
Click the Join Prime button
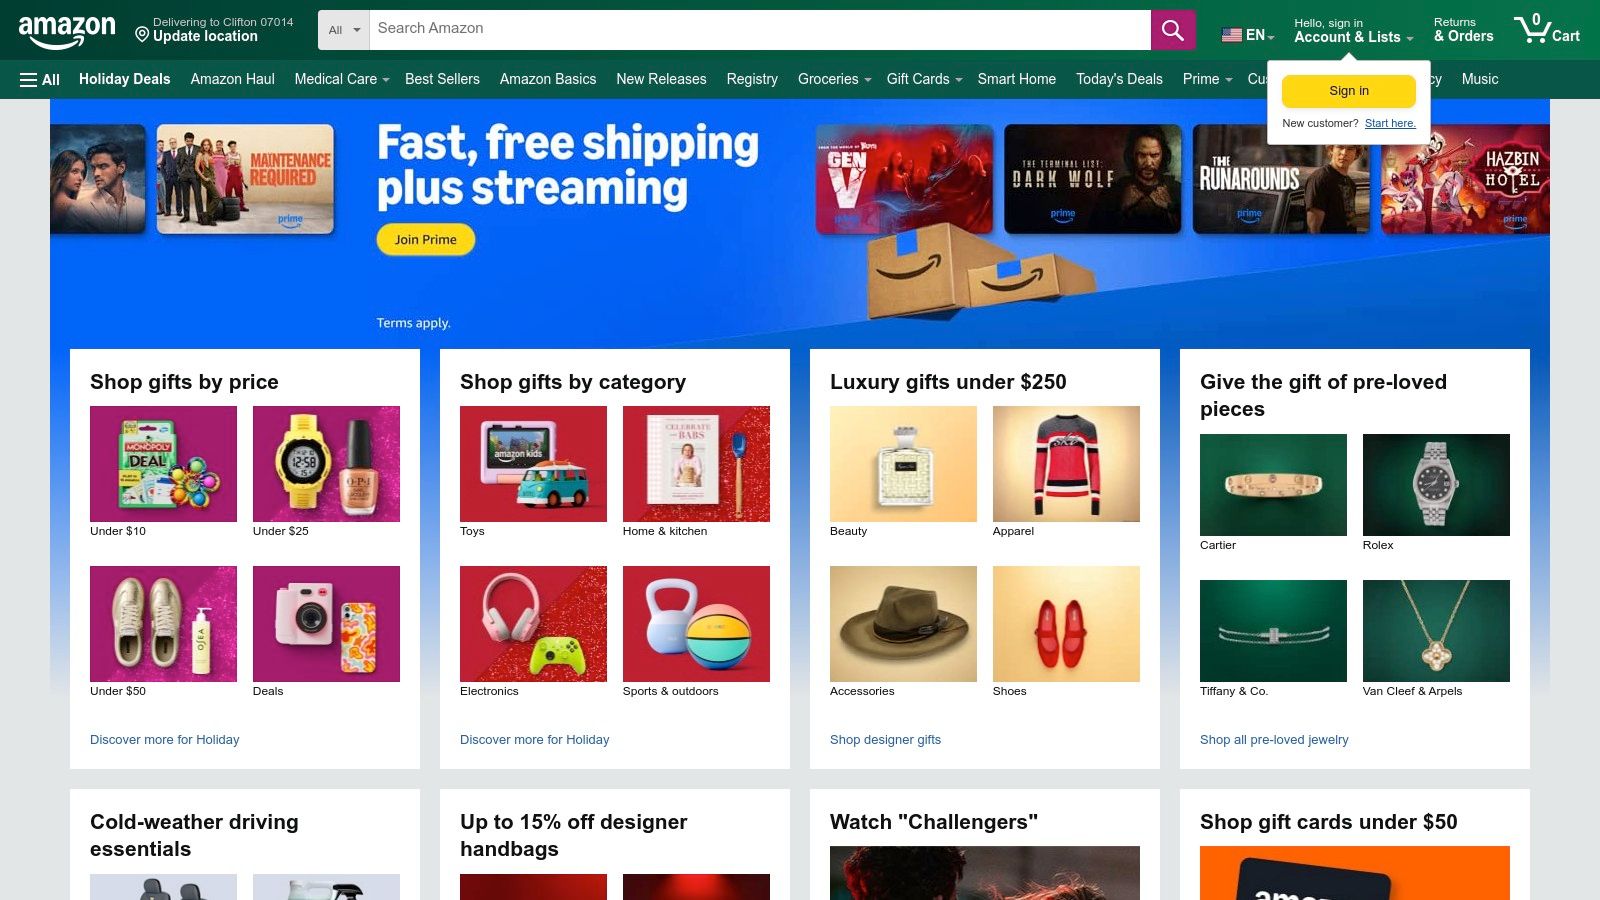[426, 240]
